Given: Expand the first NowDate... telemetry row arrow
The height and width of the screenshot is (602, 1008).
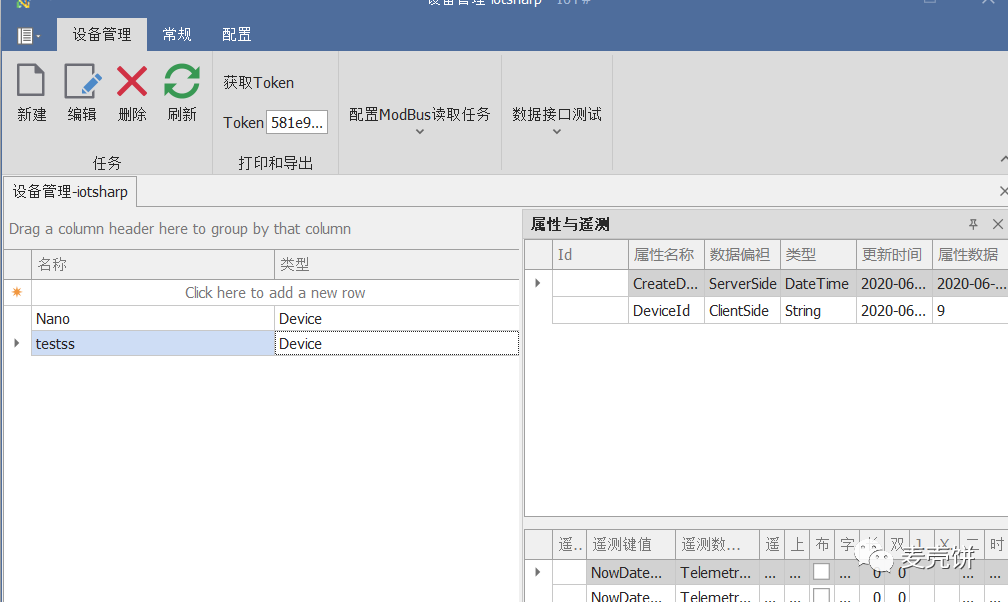Looking at the screenshot, I should 538,572.
